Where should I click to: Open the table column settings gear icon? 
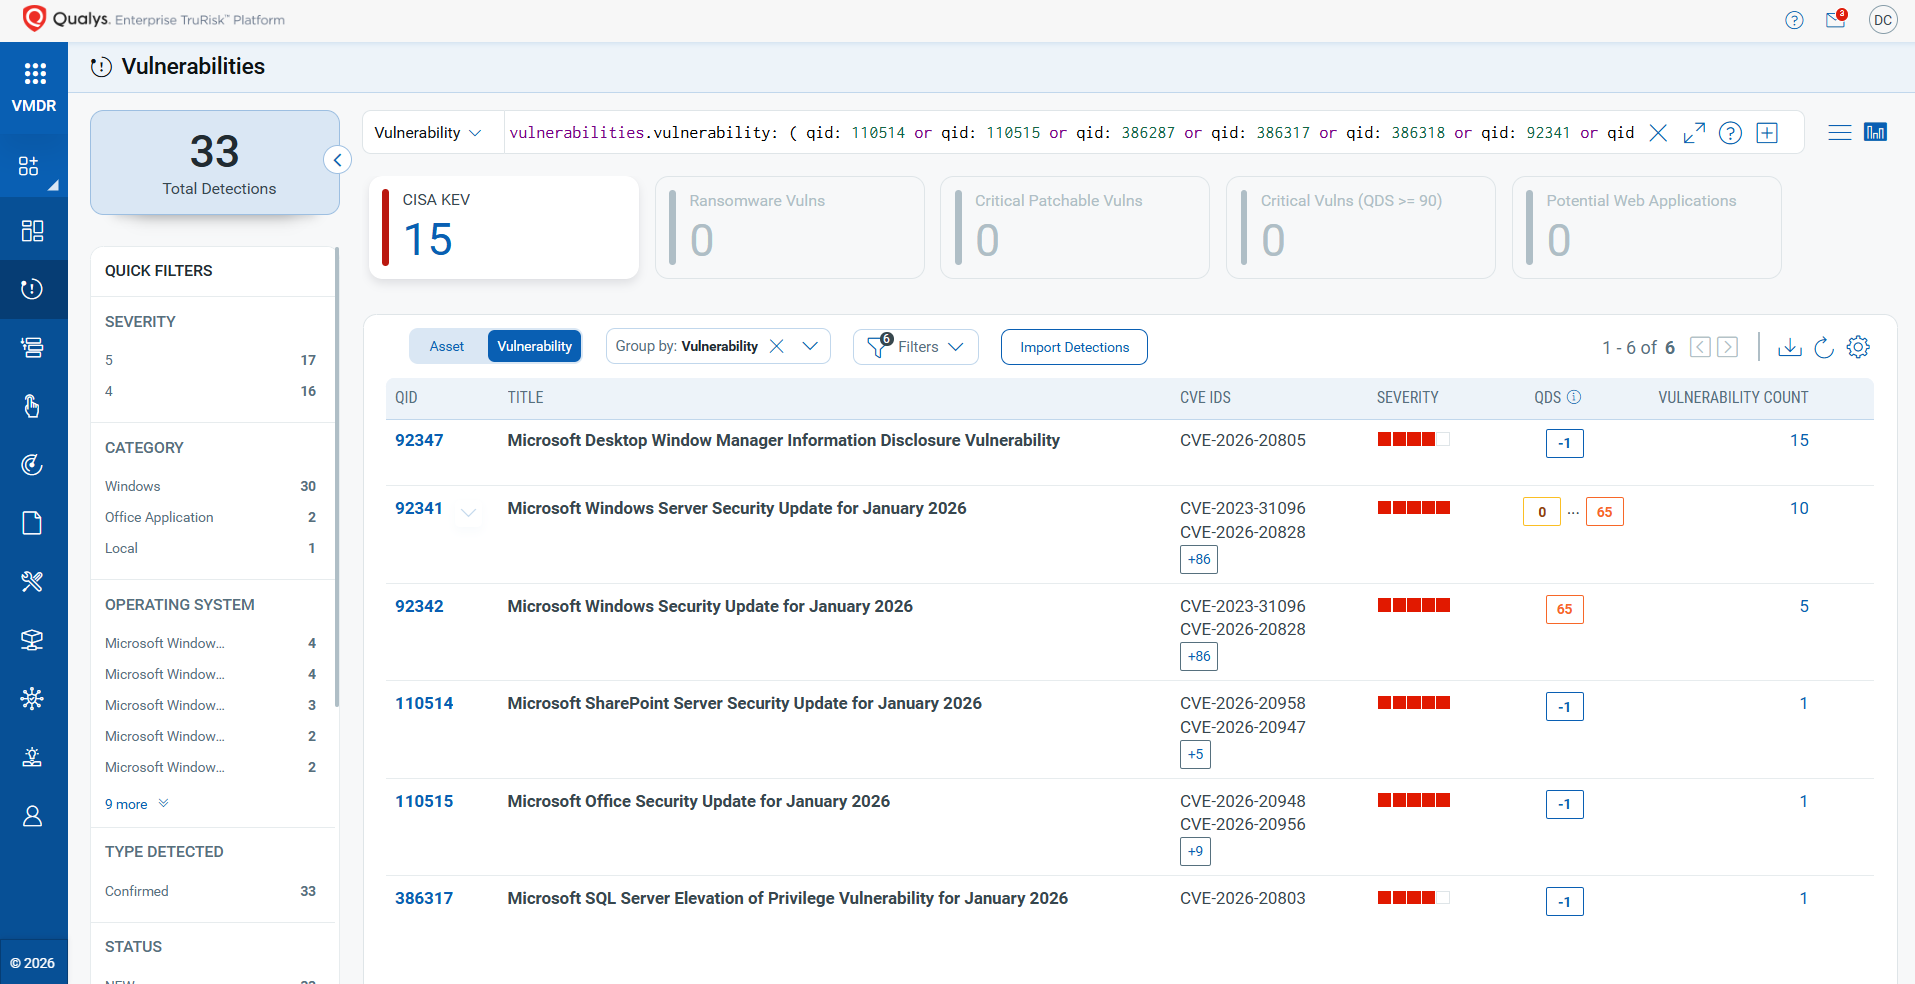coord(1859,347)
